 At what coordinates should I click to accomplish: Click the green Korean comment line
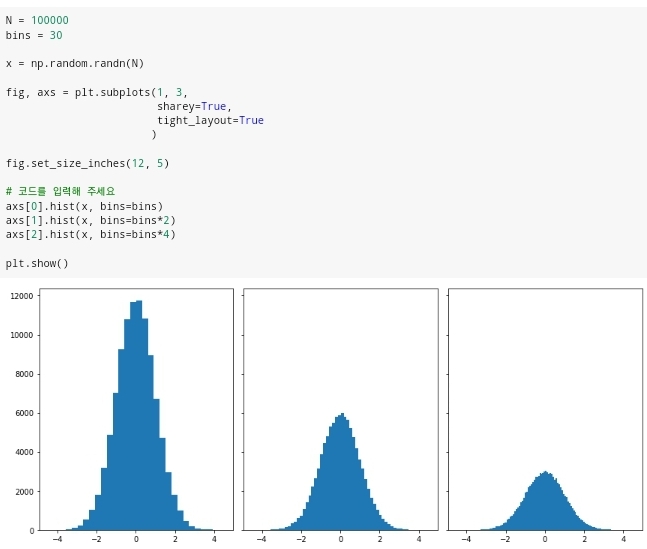60,191
